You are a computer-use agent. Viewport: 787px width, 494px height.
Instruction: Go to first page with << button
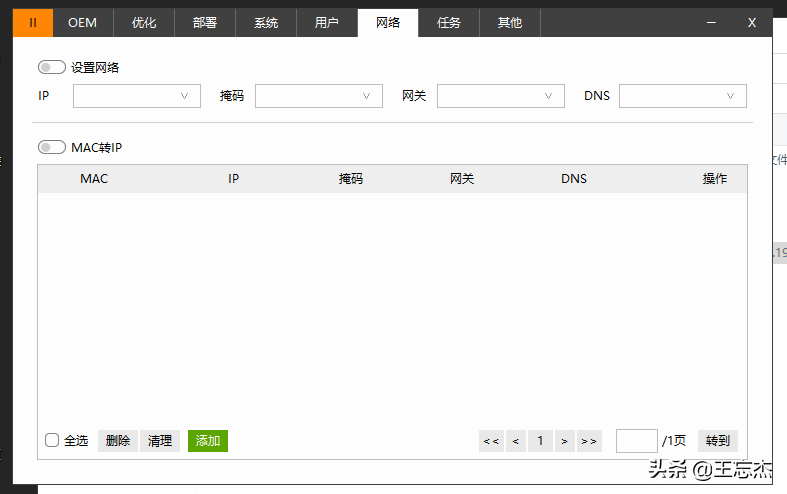point(490,441)
